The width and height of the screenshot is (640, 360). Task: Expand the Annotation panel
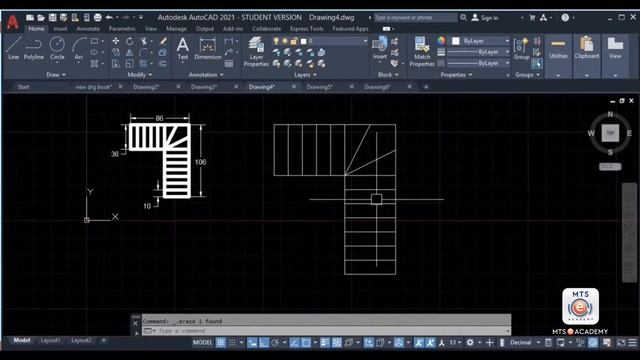pos(206,75)
